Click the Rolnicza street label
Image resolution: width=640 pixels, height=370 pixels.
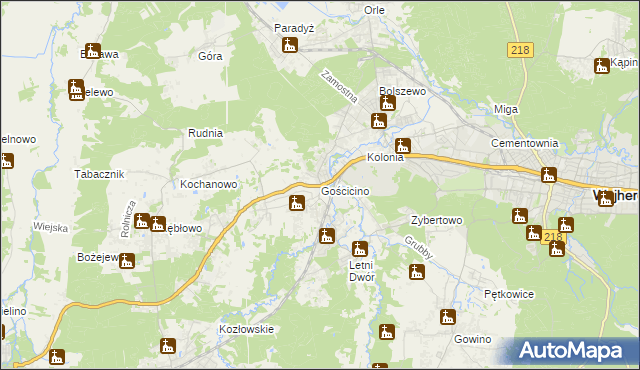[x=128, y=219]
